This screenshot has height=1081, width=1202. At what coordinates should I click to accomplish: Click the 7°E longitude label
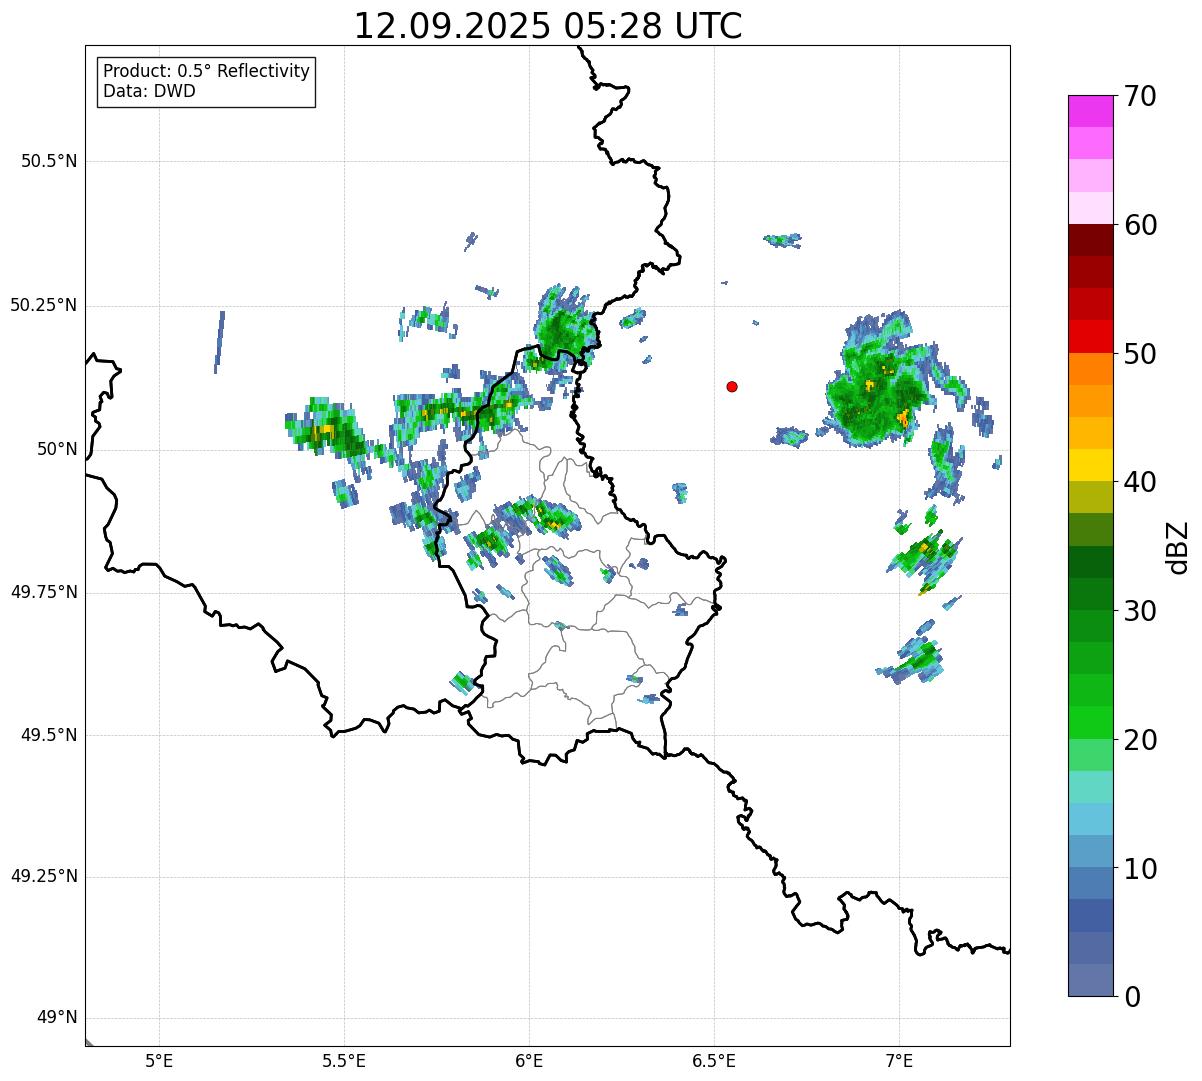click(899, 1061)
